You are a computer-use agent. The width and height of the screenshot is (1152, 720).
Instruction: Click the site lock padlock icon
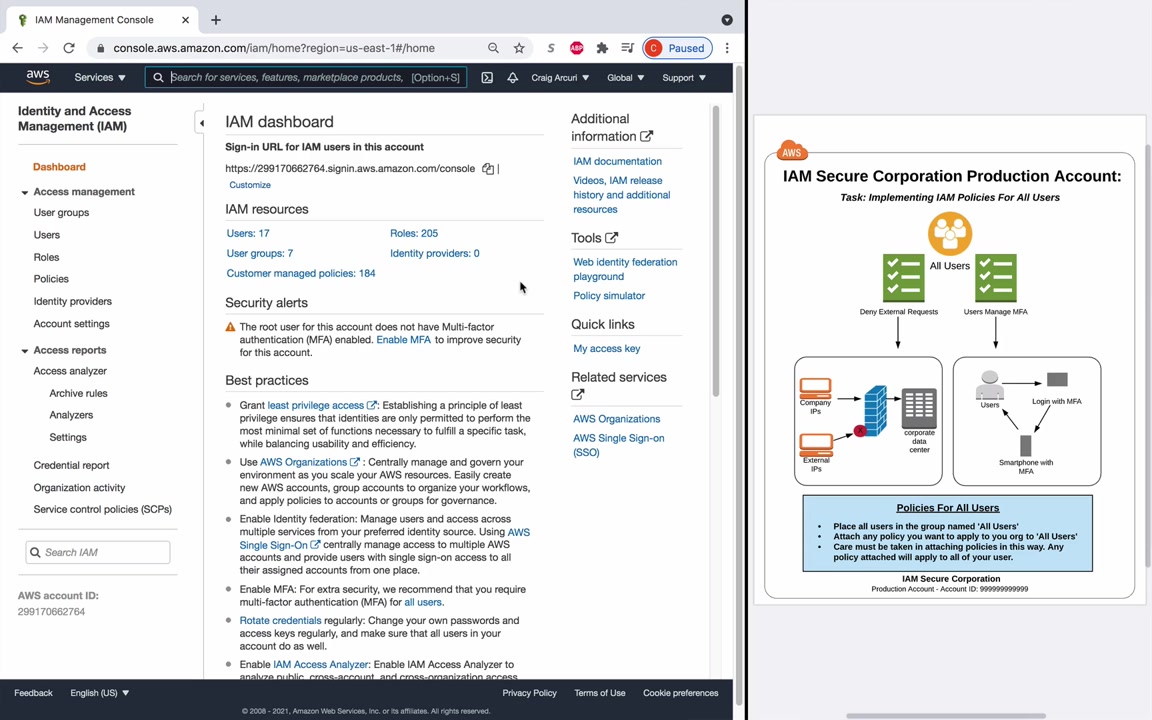(x=101, y=48)
